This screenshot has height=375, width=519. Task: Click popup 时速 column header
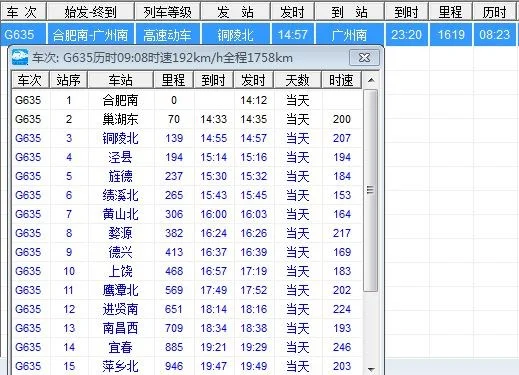pyautogui.click(x=341, y=80)
